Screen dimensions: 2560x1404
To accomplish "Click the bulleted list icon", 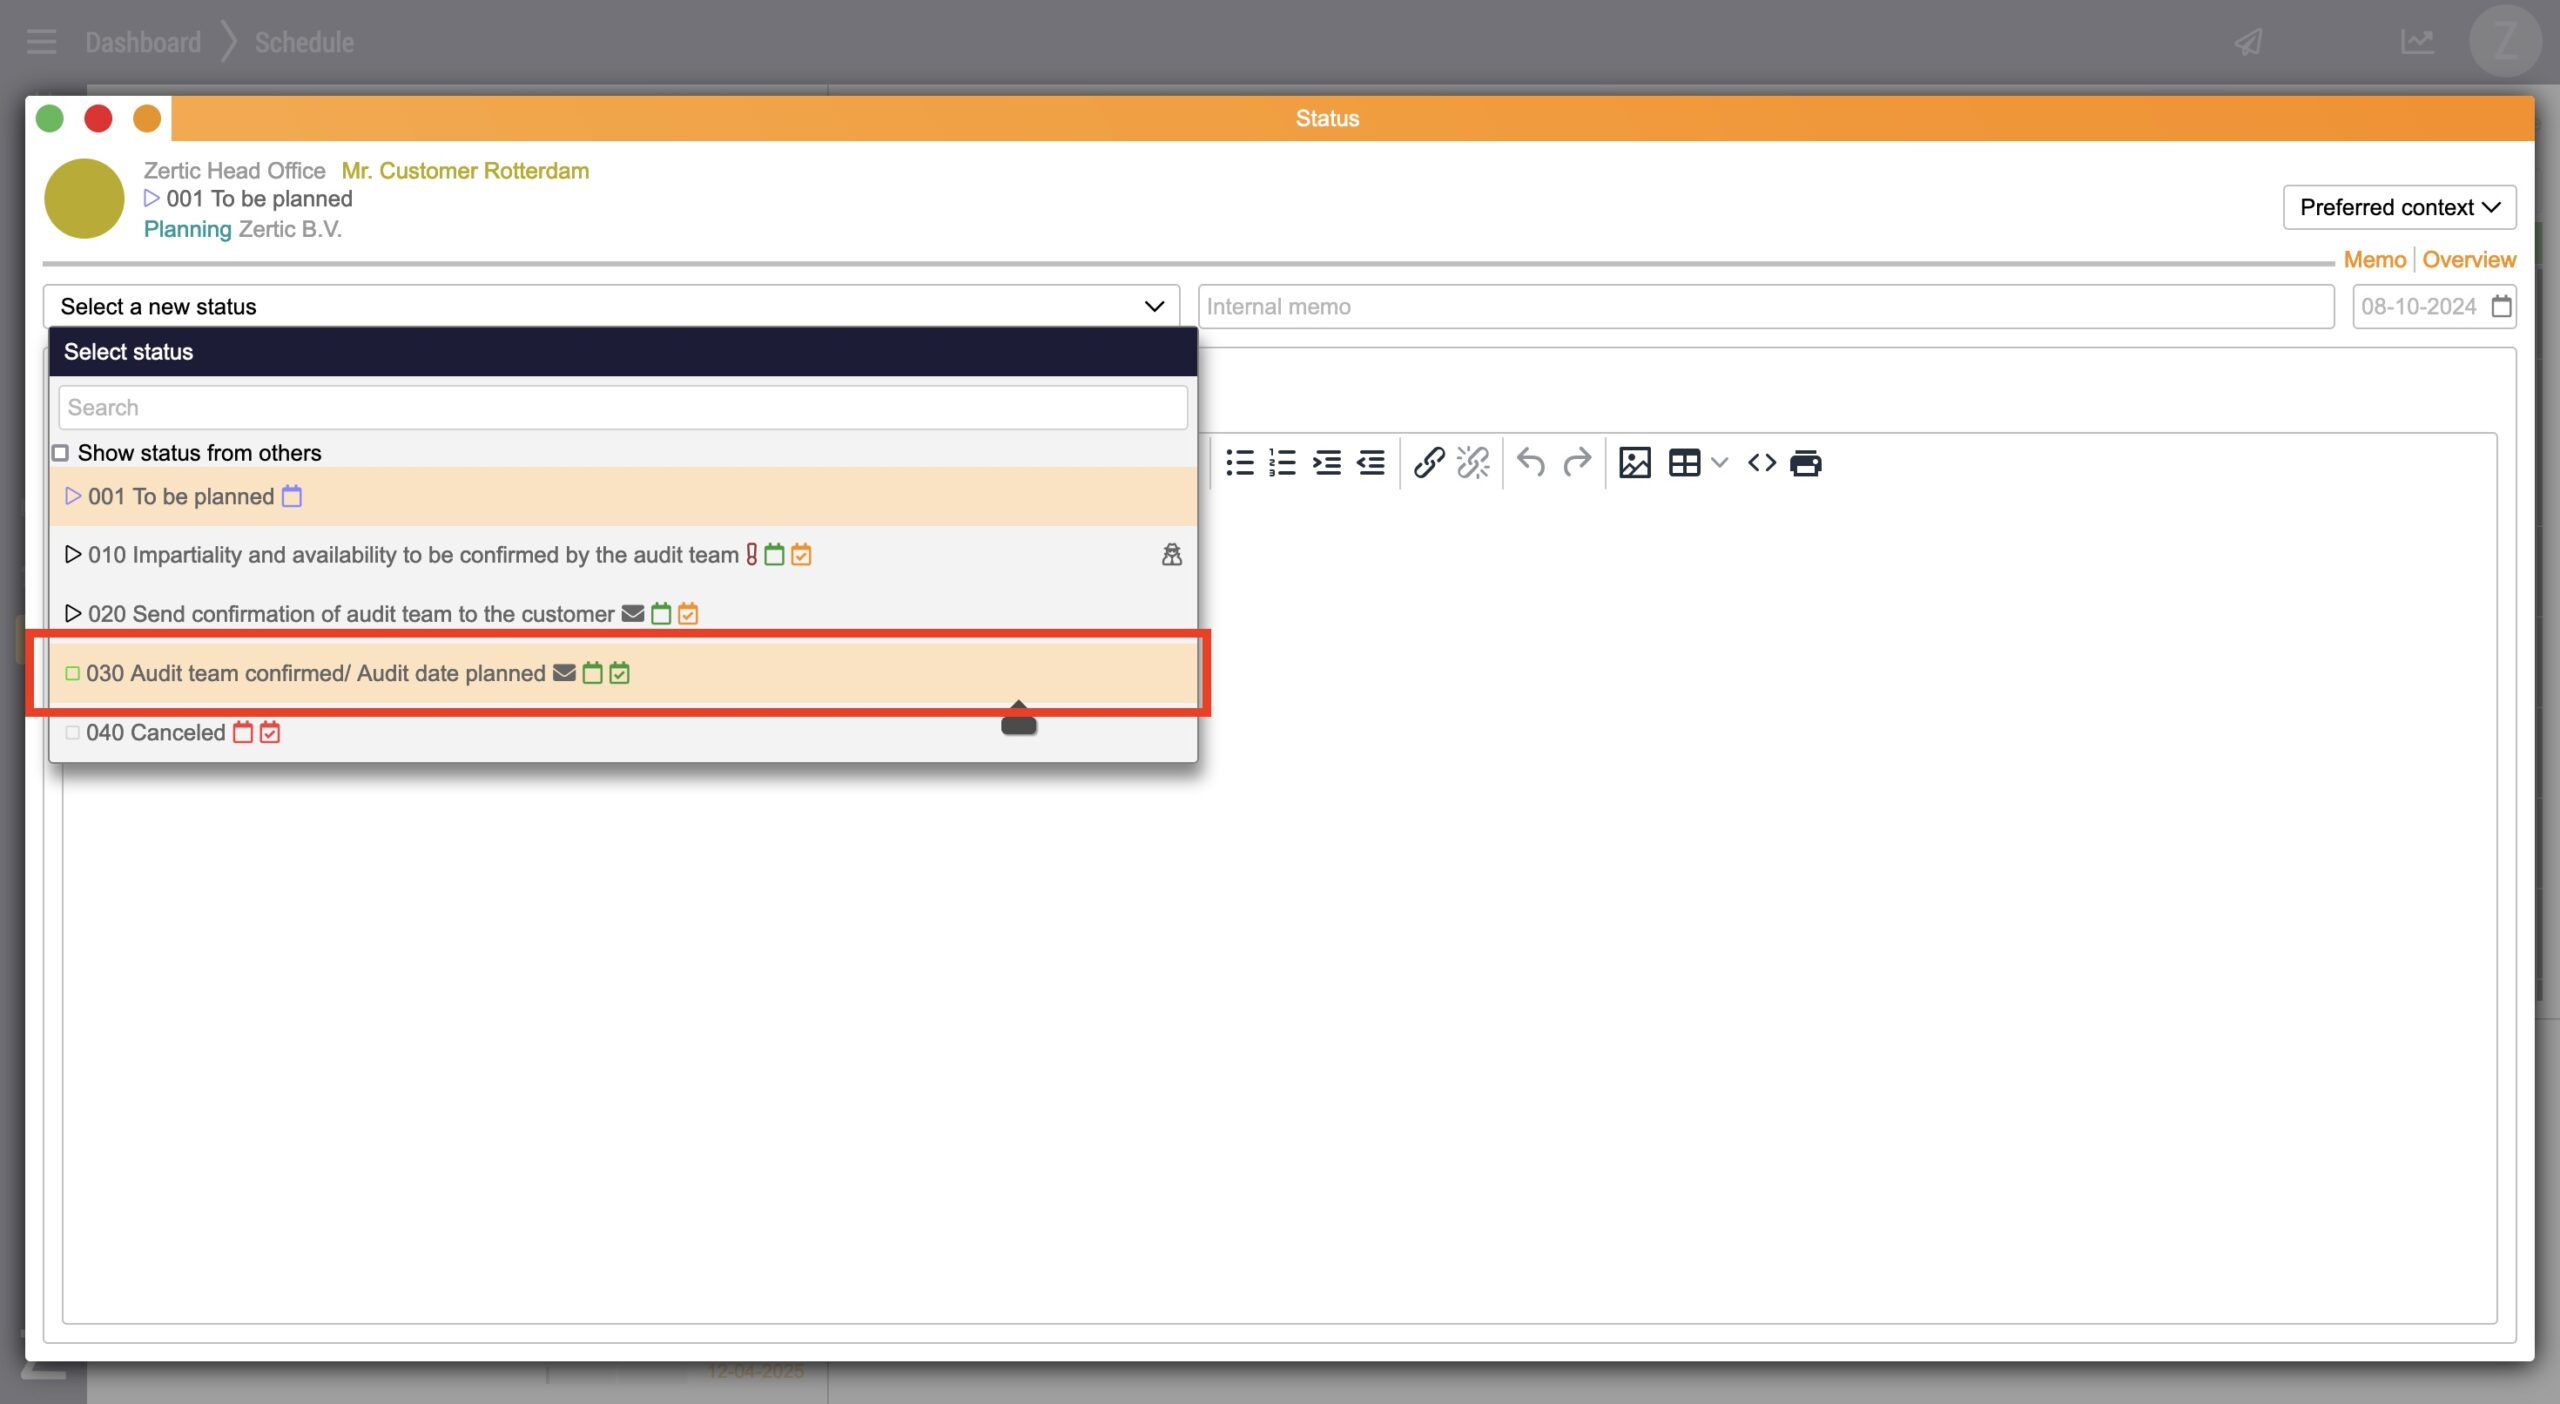I will [x=1239, y=463].
